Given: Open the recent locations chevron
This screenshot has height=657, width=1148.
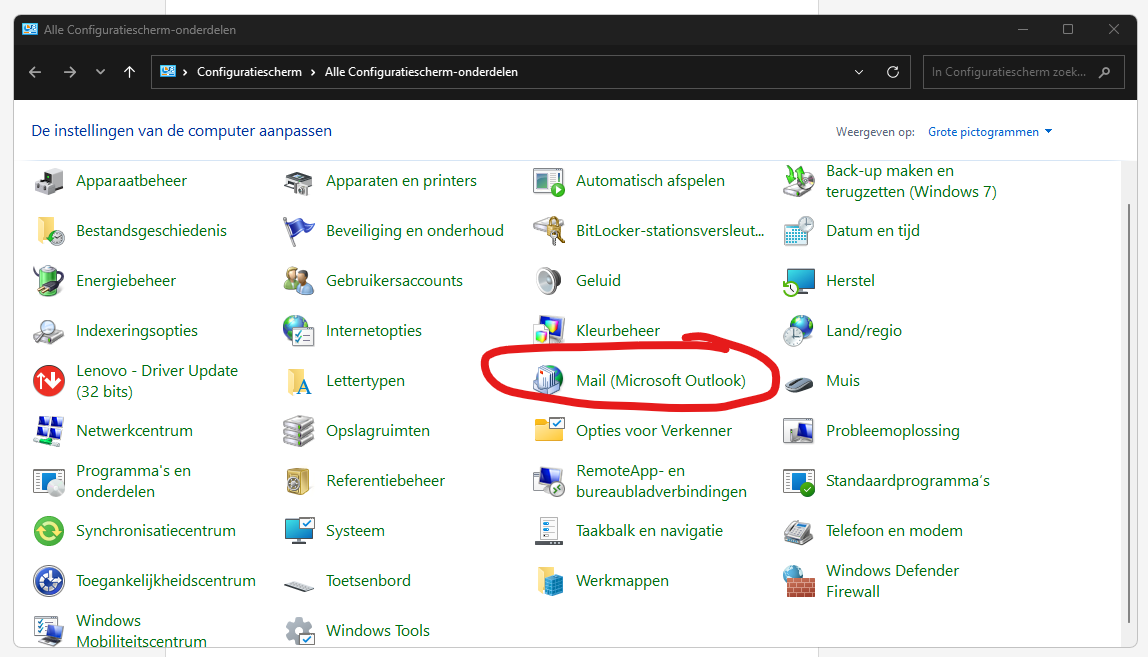Looking at the screenshot, I should pos(100,72).
